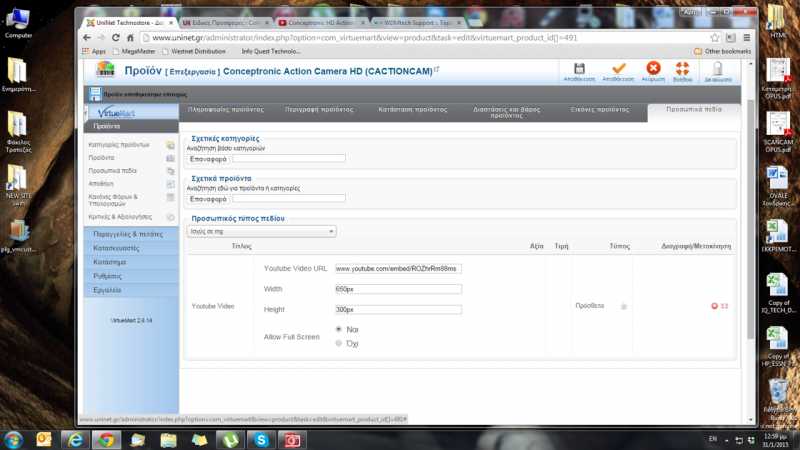Open Internet Explorer from taskbar
Screen dimensions: 800x450
(x=75, y=440)
